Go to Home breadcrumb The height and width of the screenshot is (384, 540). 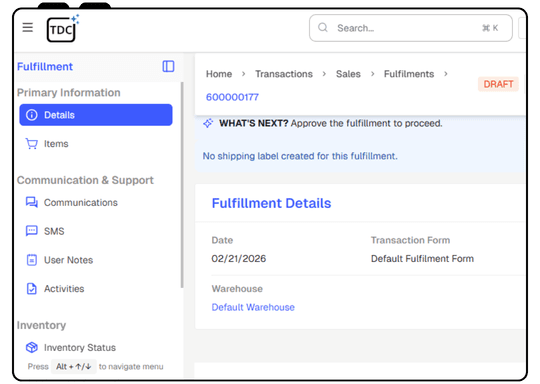coord(219,74)
